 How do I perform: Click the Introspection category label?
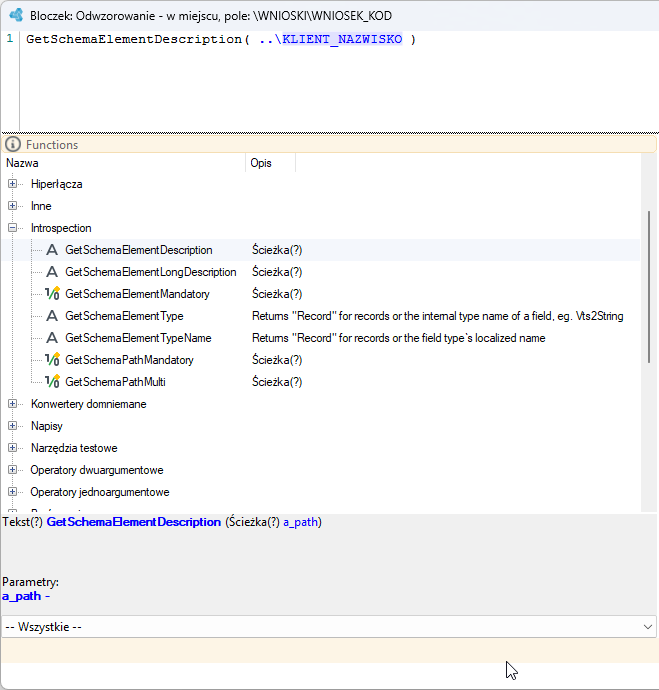pyautogui.click(x=61, y=228)
